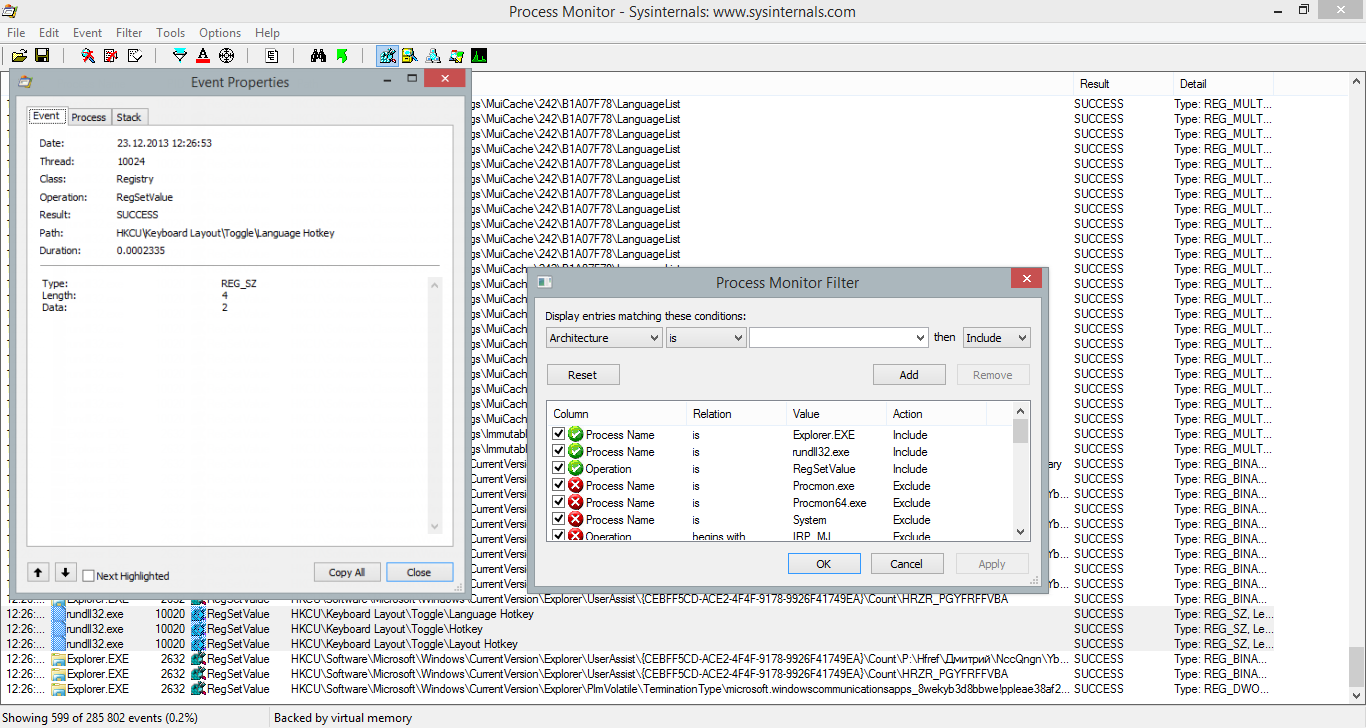Click Close button in Event Properties
The height and width of the screenshot is (728, 1366).
(419, 572)
